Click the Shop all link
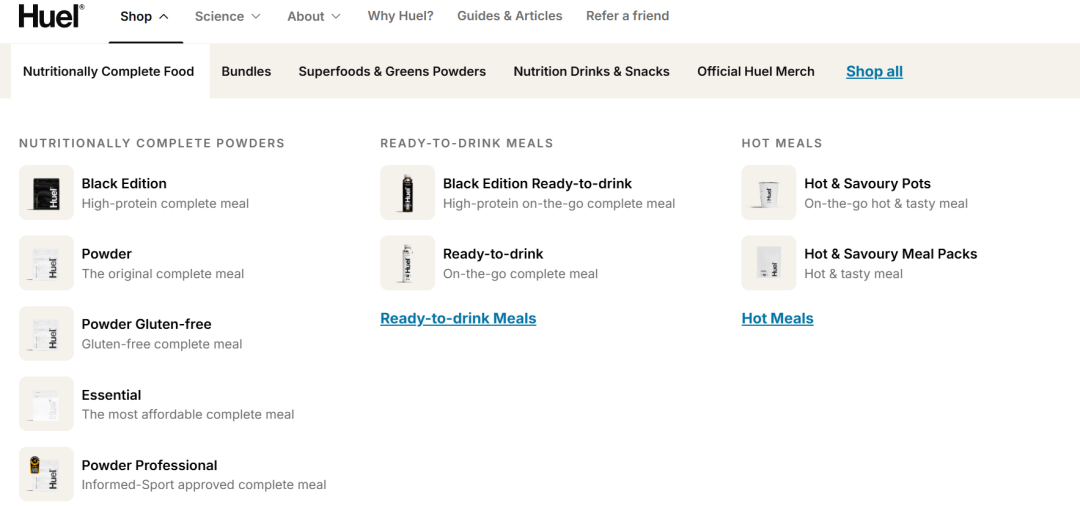 874,72
